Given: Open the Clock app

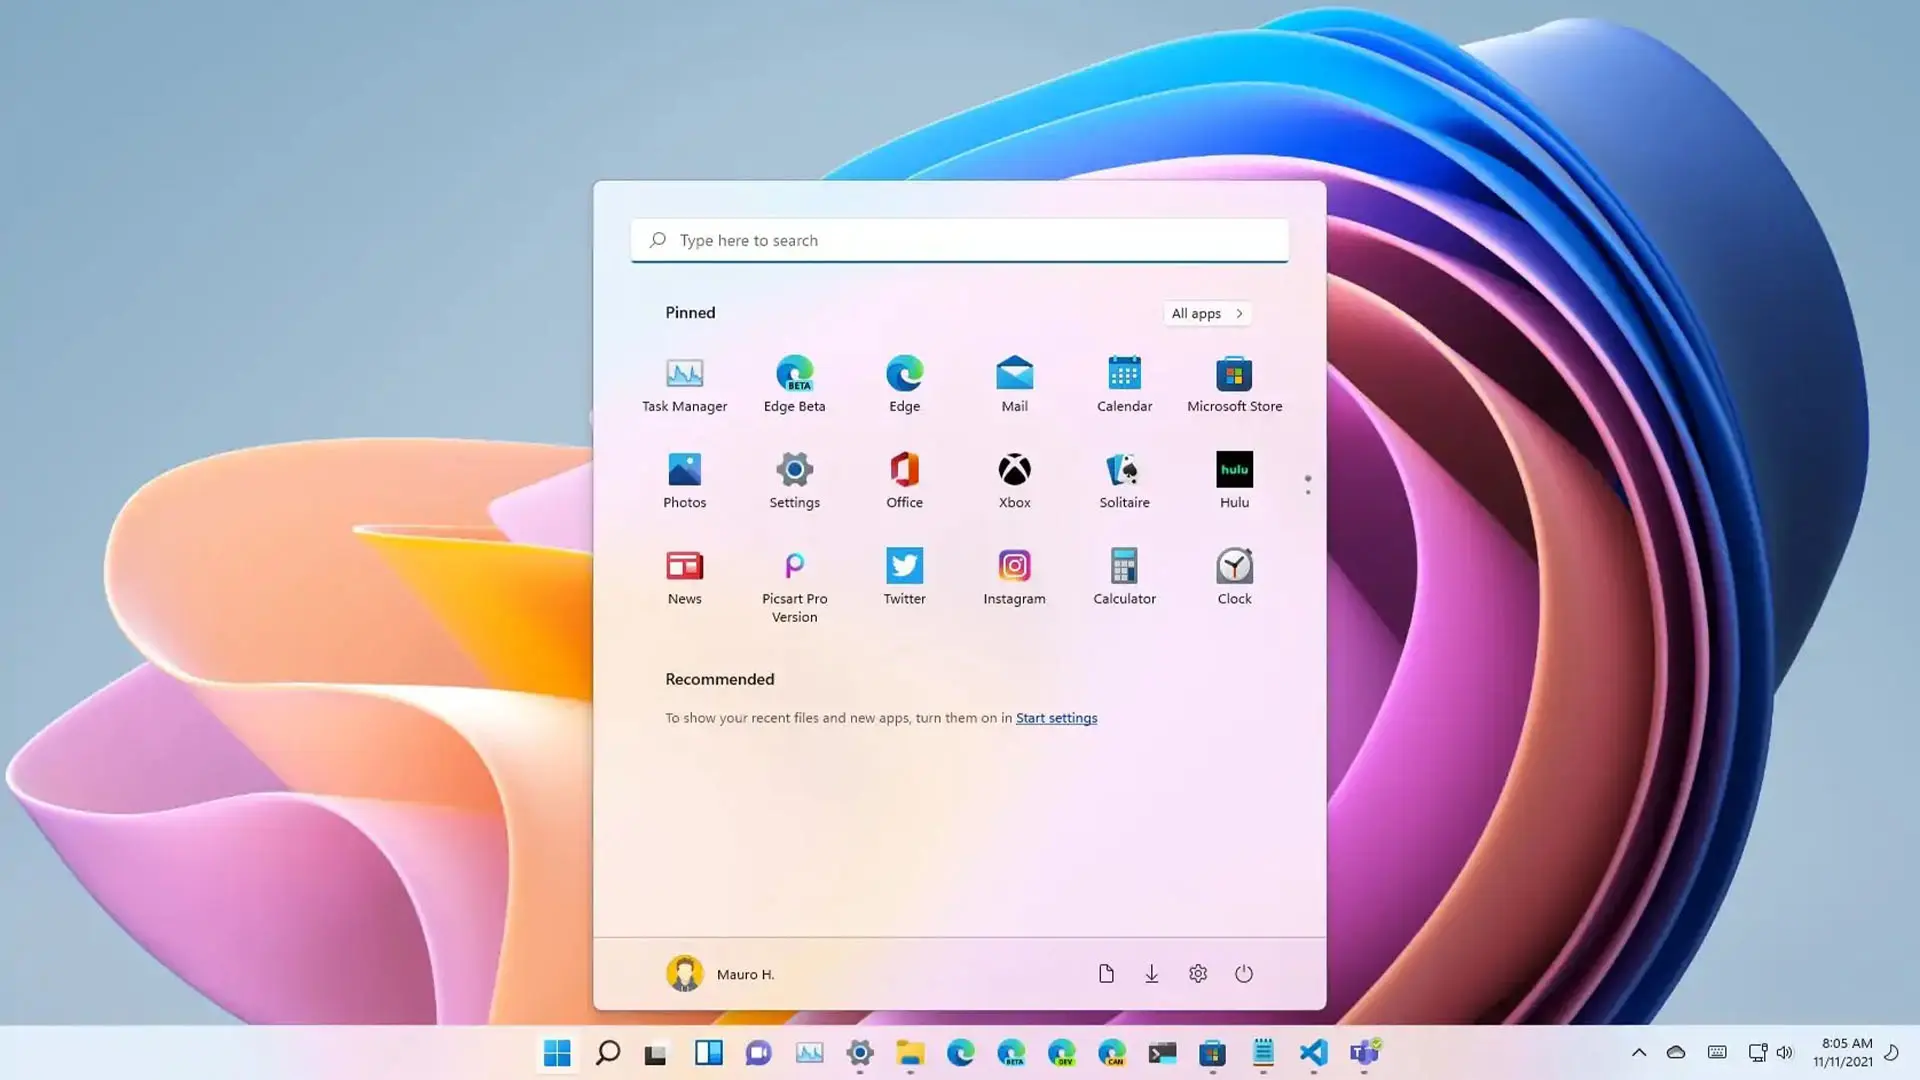Looking at the screenshot, I should pyautogui.click(x=1234, y=576).
